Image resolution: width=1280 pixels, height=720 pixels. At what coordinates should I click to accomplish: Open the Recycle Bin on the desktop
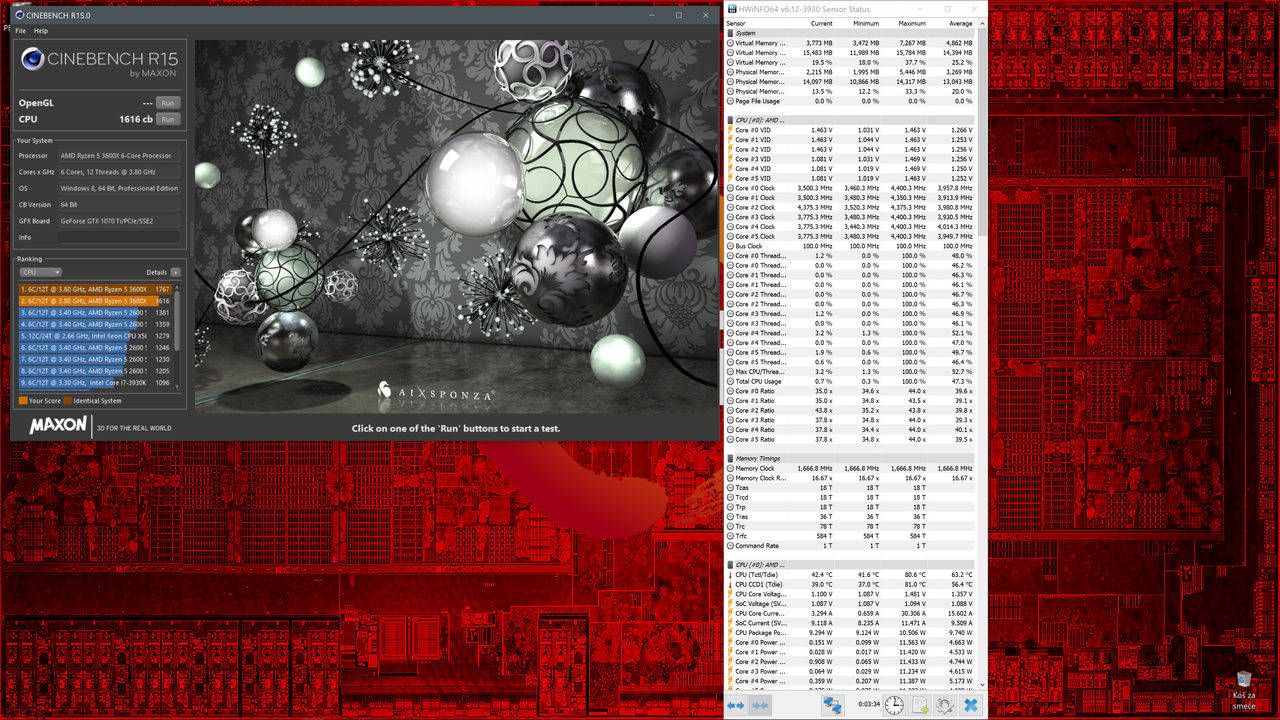tap(1243, 686)
